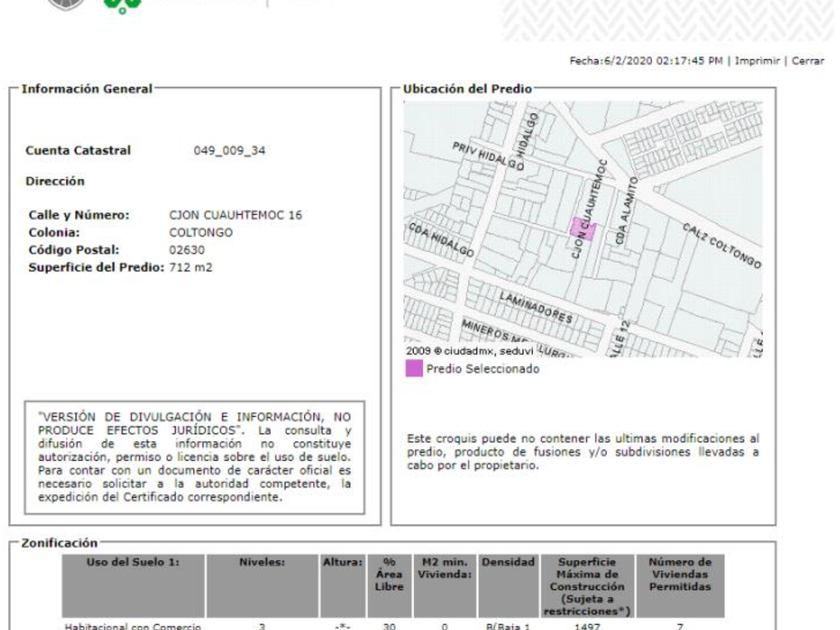
Task: Click the Habitacional con Comercio cell
Action: [133, 626]
